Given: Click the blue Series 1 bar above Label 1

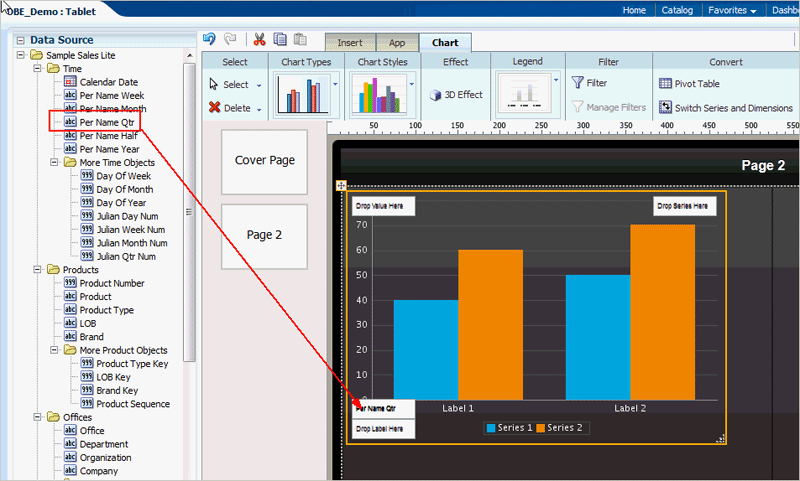Looking at the screenshot, I should click(x=426, y=350).
